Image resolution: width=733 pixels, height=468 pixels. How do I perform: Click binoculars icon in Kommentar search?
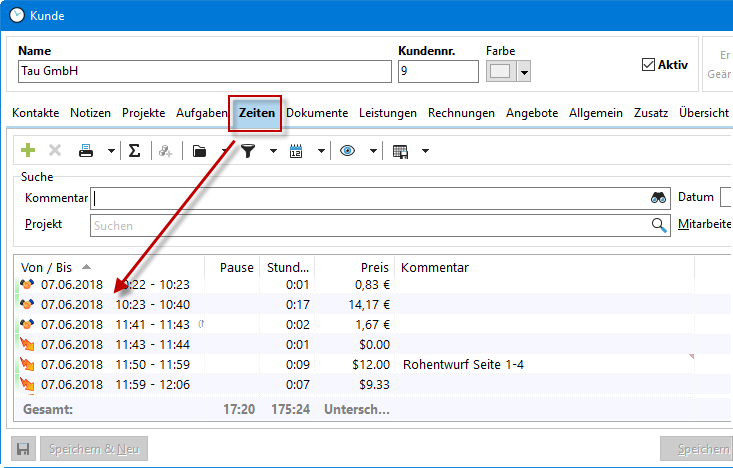tap(658, 198)
